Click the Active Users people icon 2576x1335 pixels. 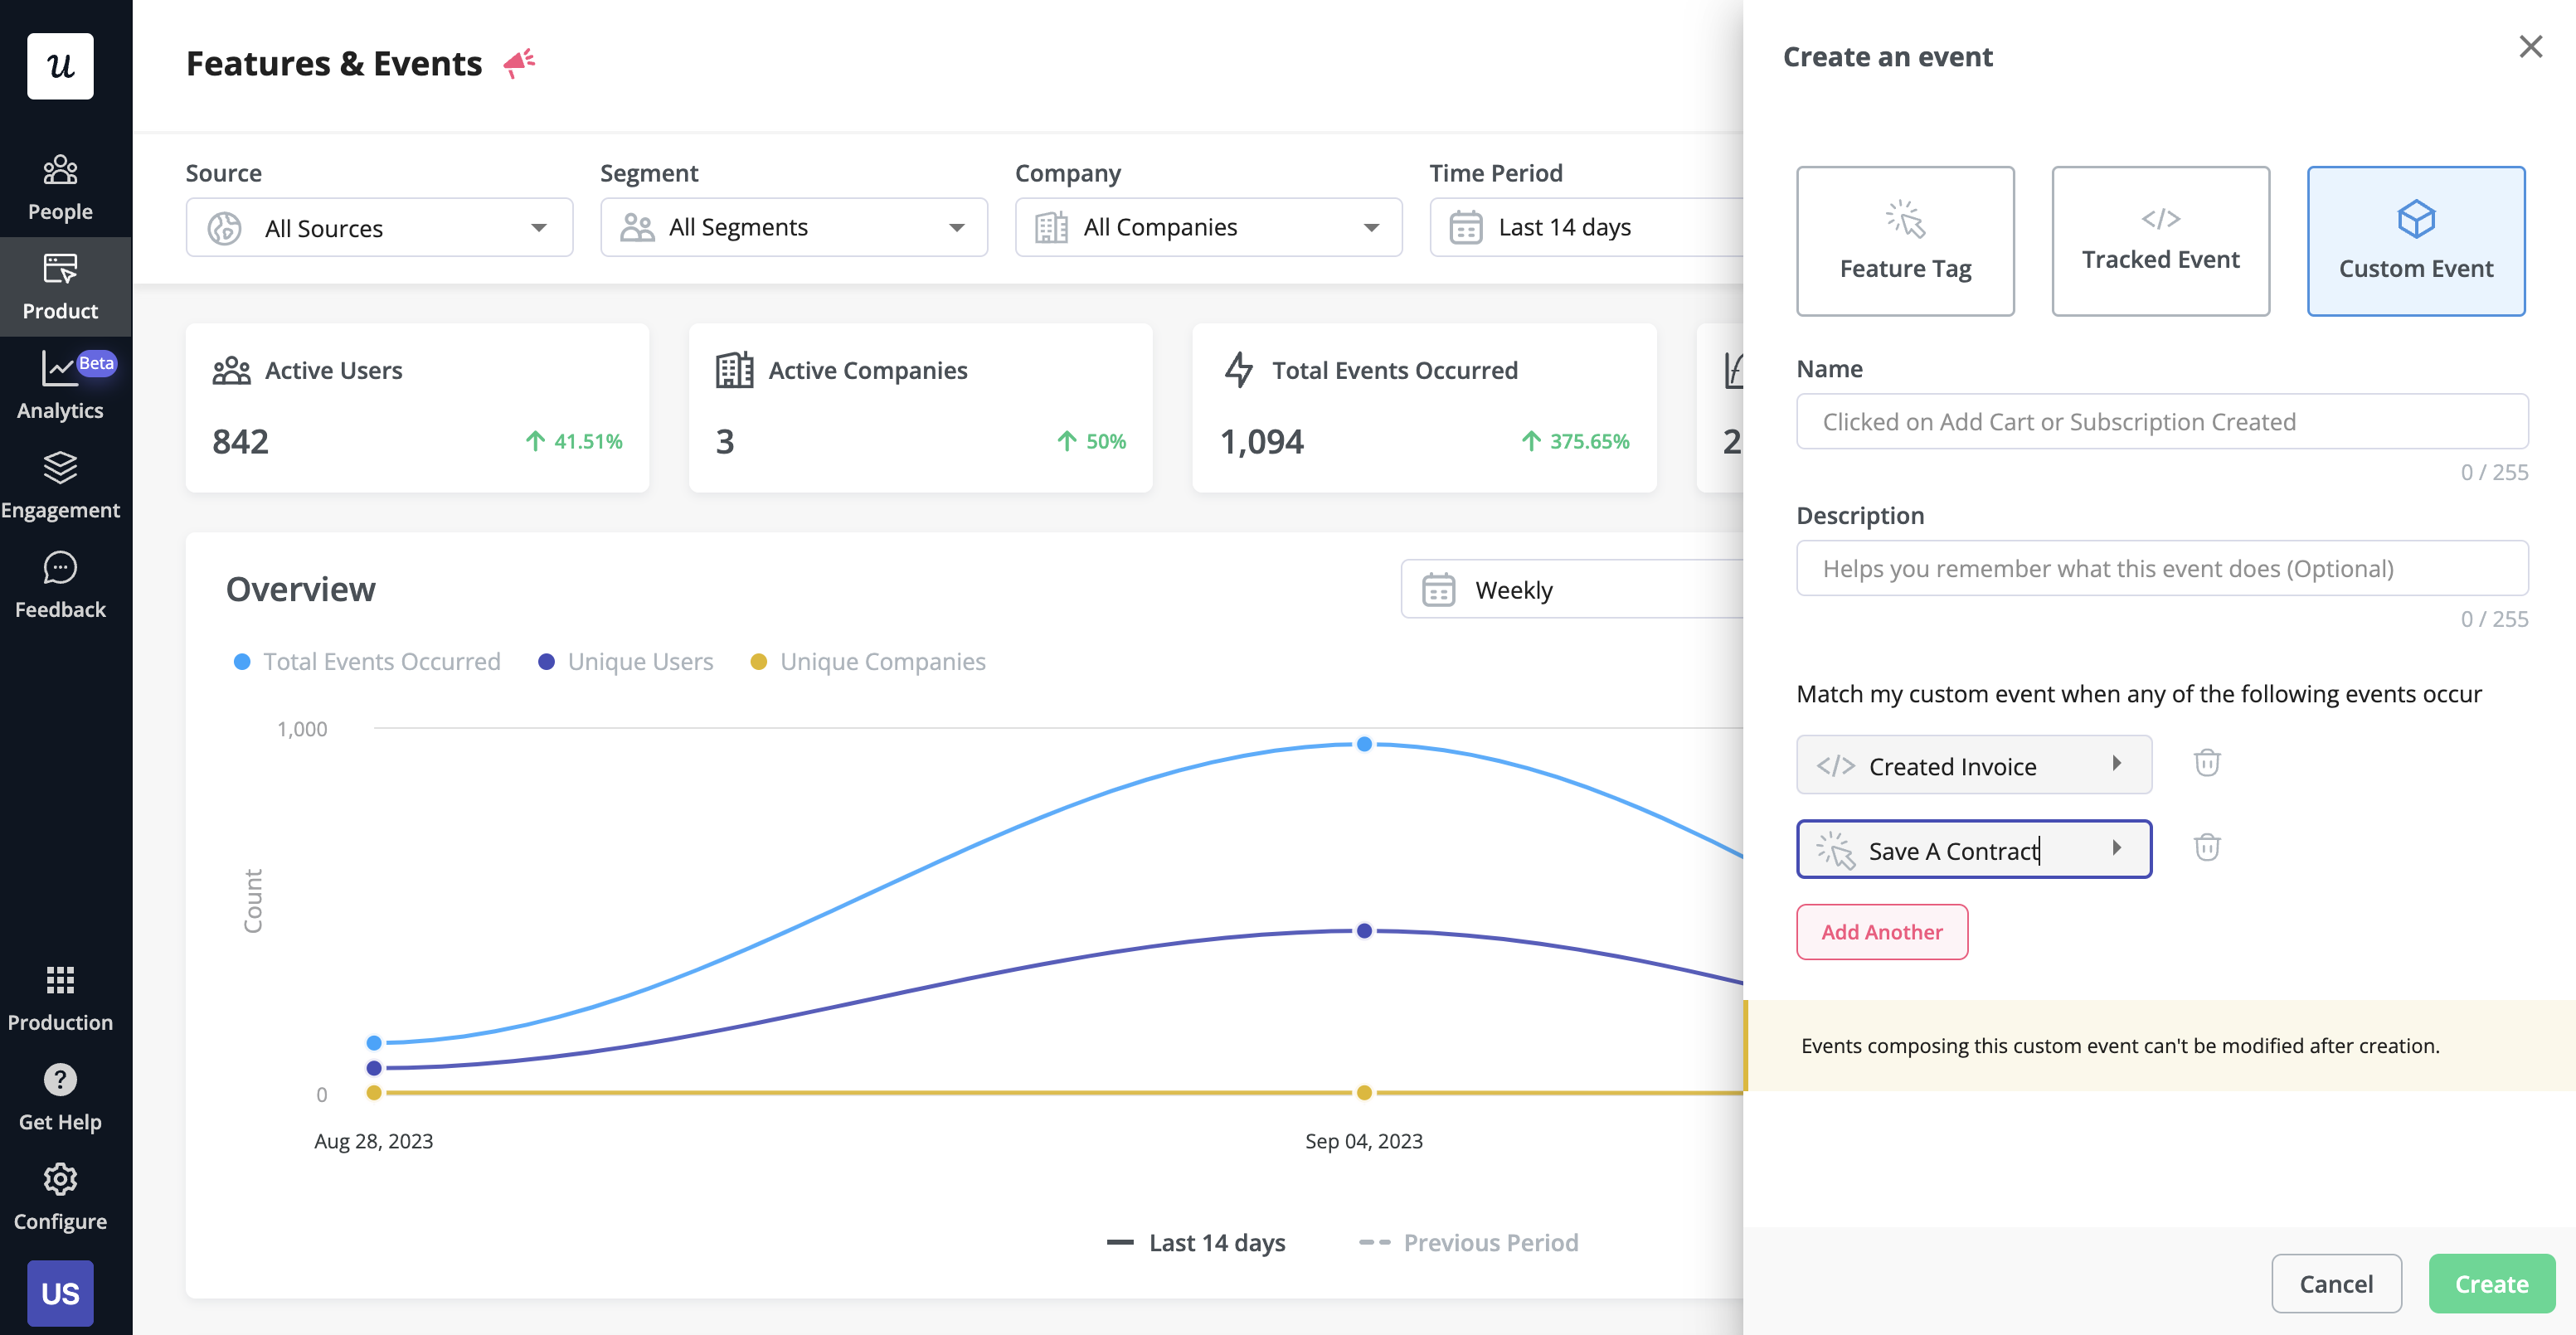(x=231, y=370)
